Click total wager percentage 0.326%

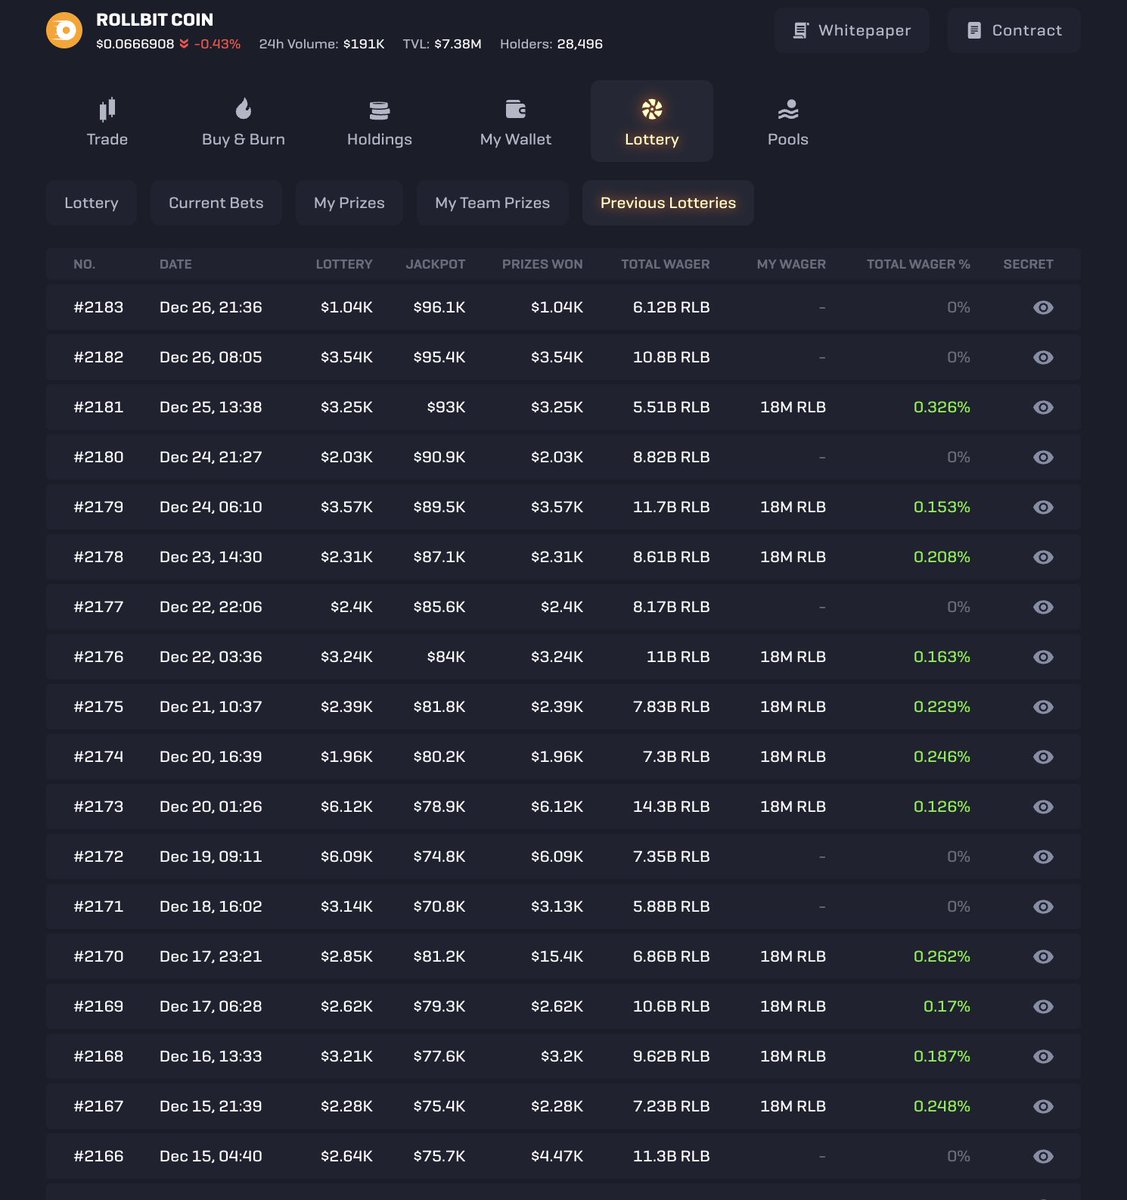(942, 408)
